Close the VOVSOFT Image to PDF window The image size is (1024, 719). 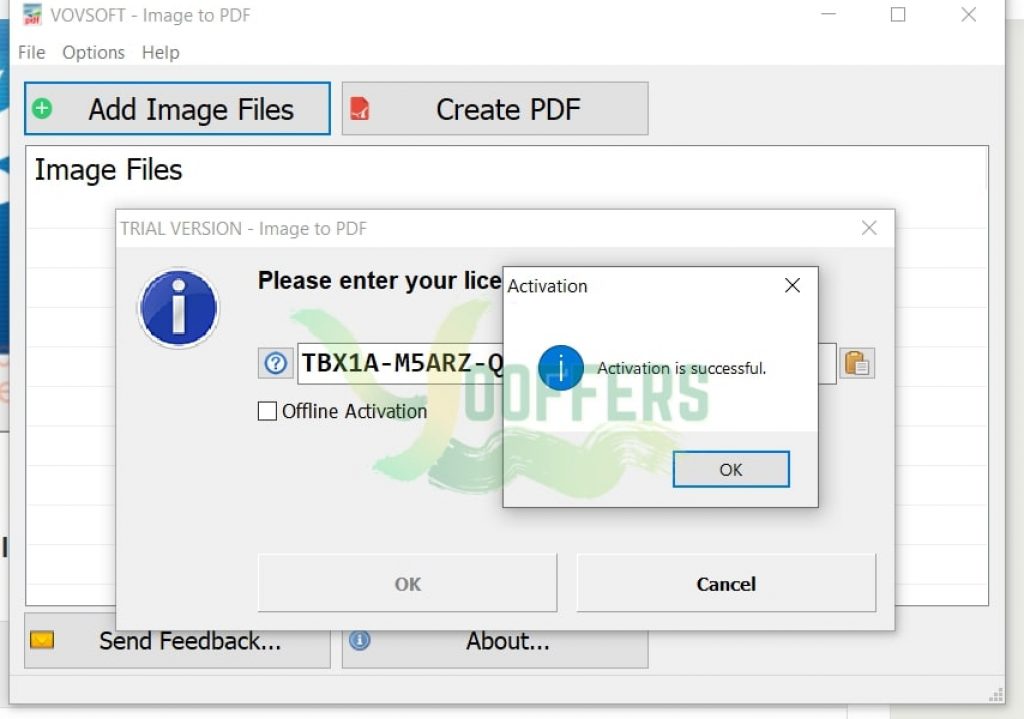pos(968,14)
